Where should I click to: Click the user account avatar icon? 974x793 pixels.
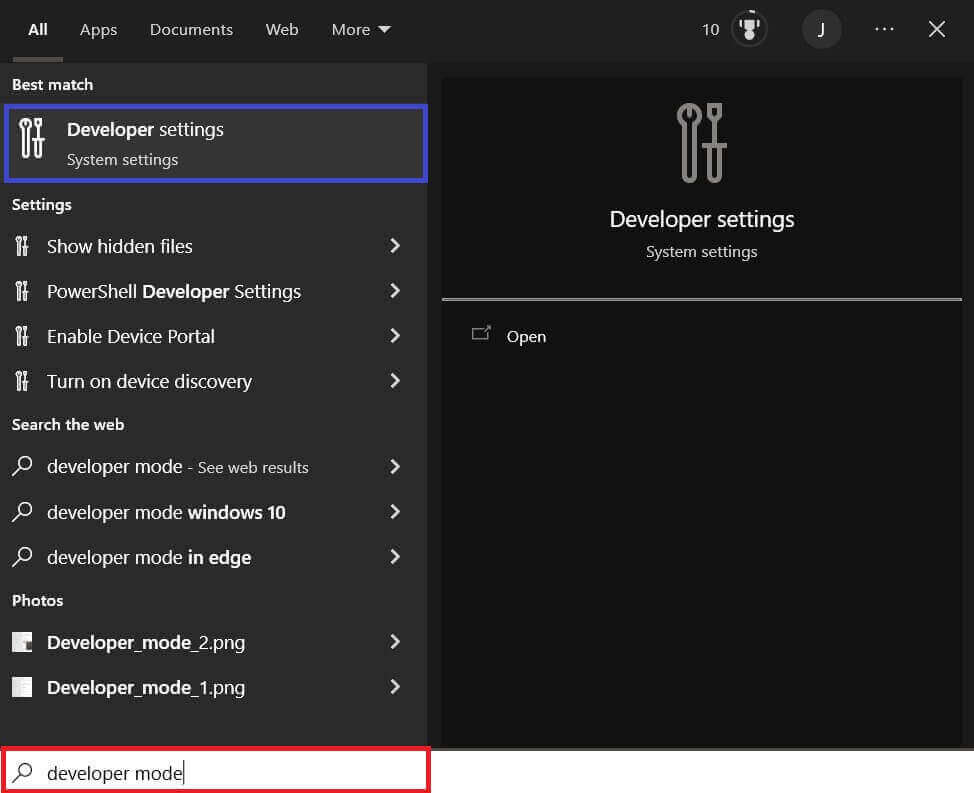(x=821, y=29)
